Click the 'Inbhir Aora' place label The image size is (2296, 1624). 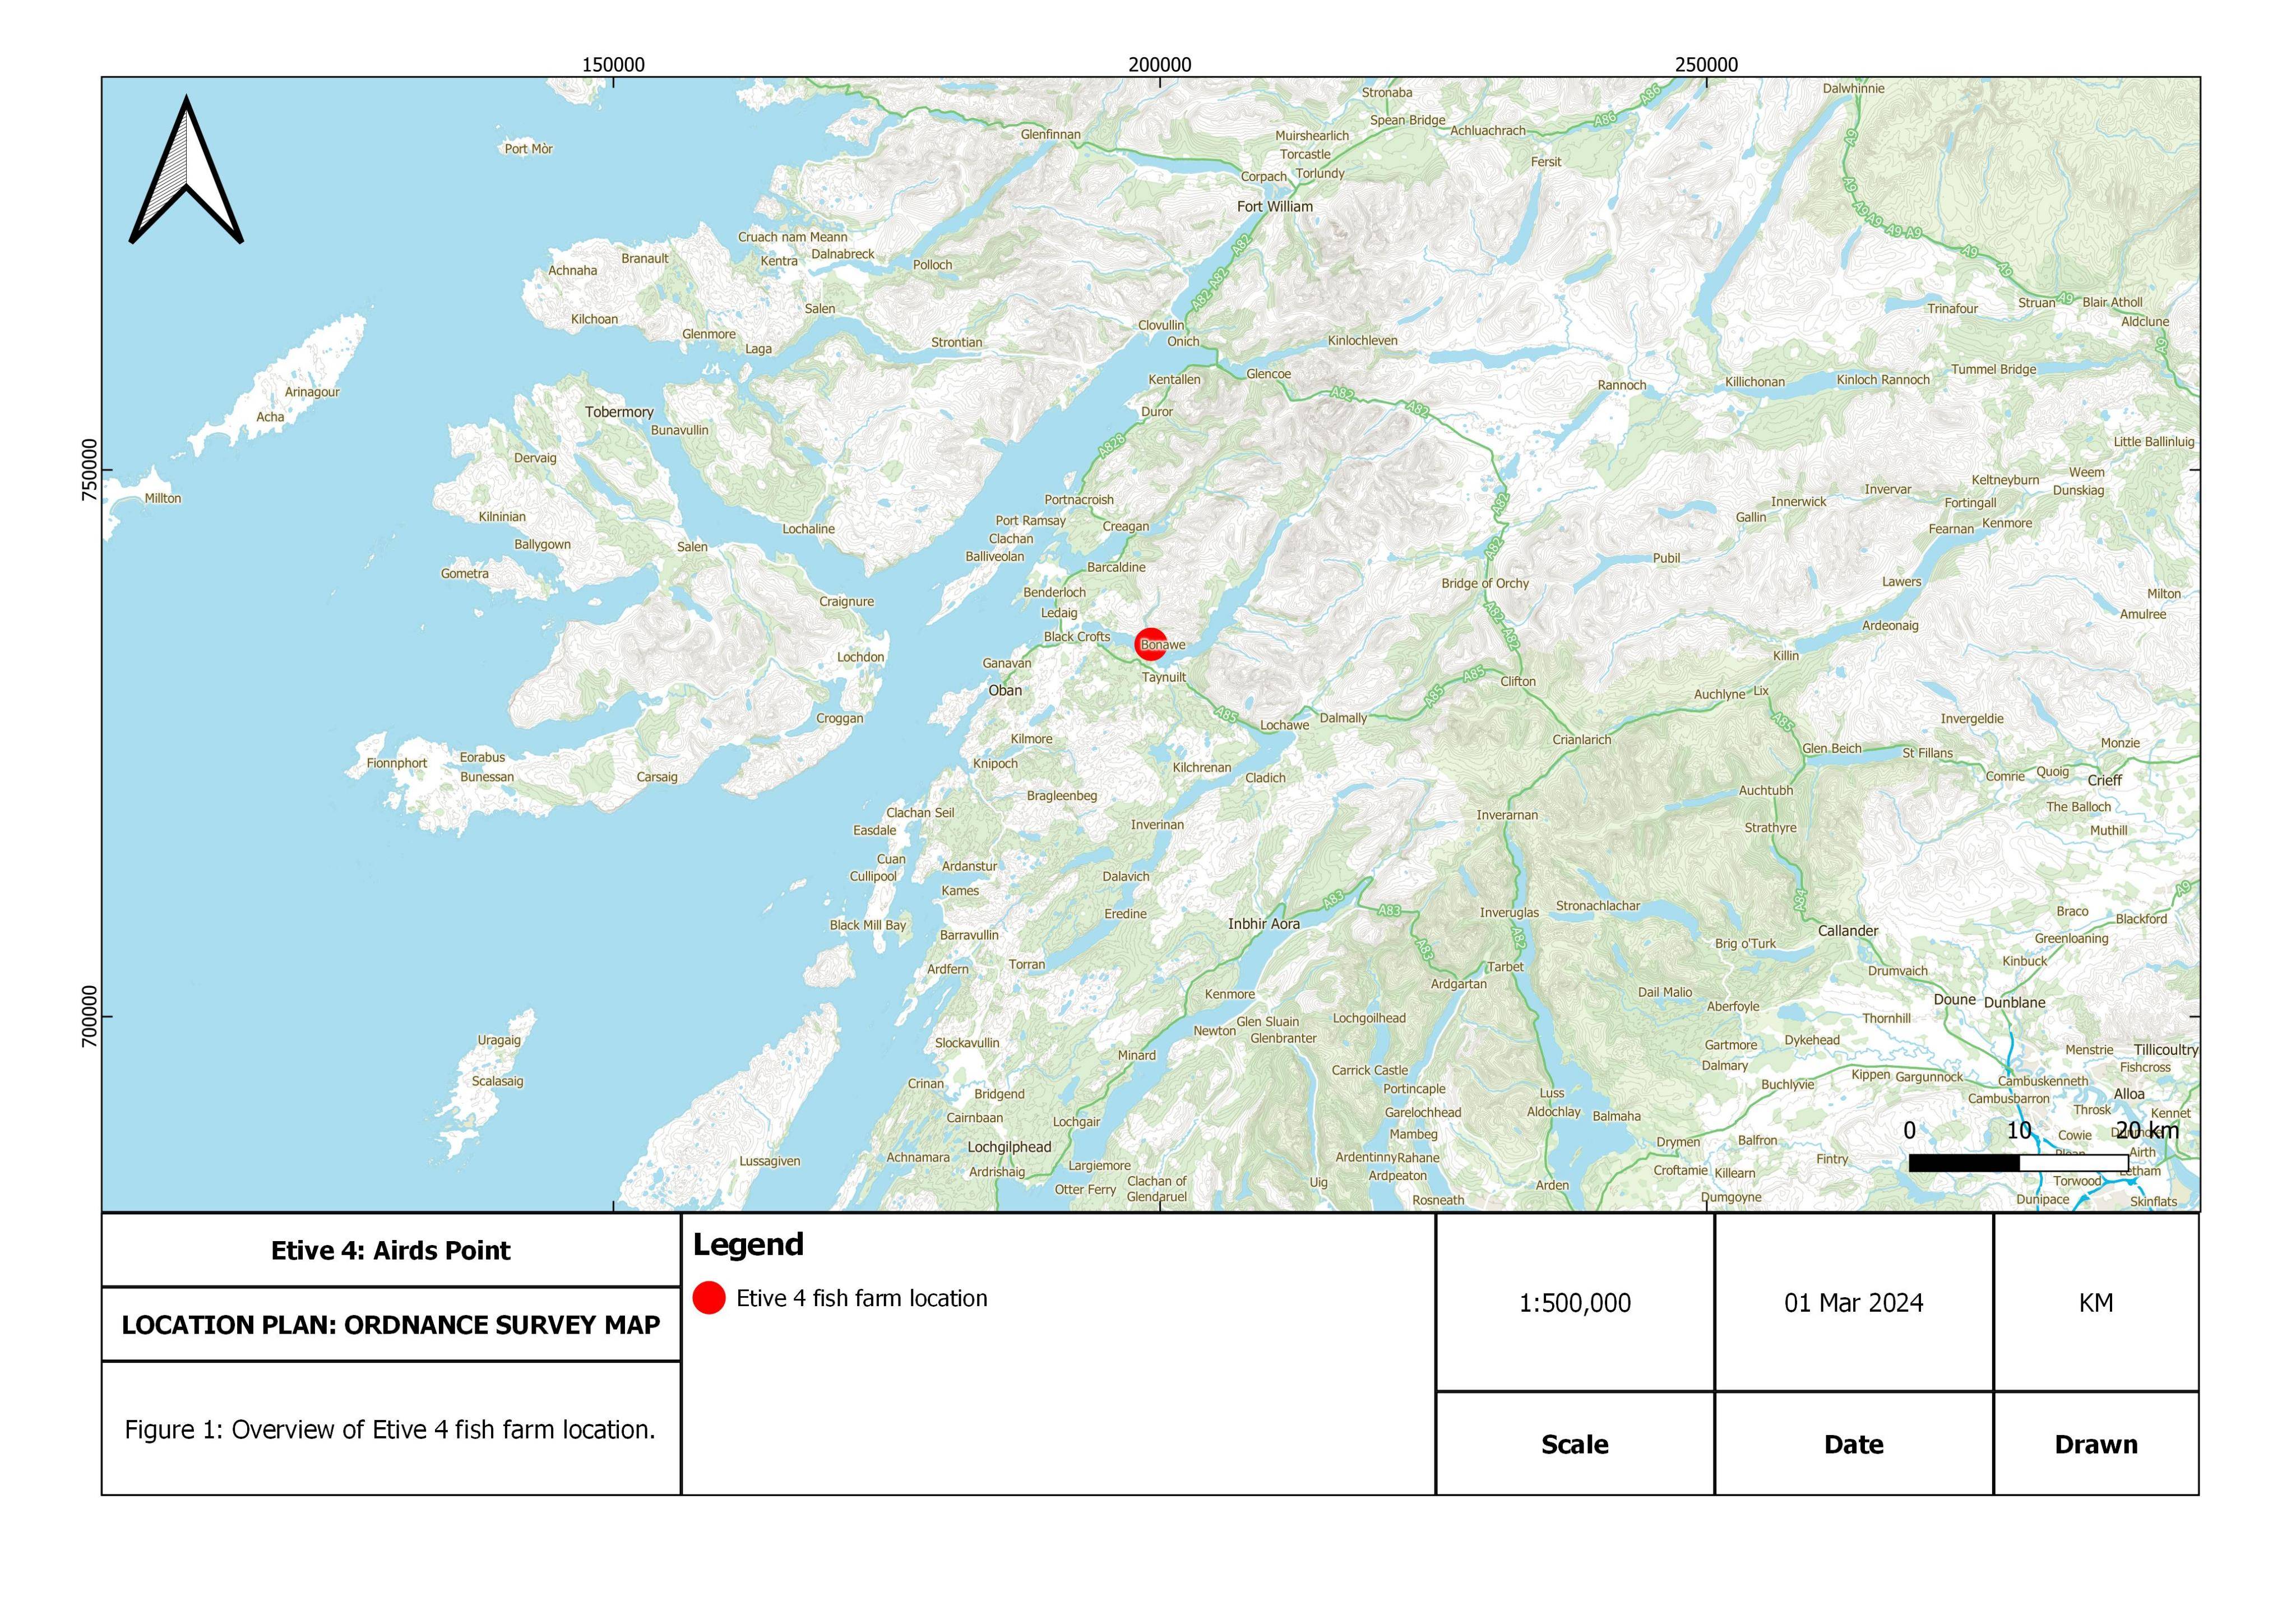1264,924
